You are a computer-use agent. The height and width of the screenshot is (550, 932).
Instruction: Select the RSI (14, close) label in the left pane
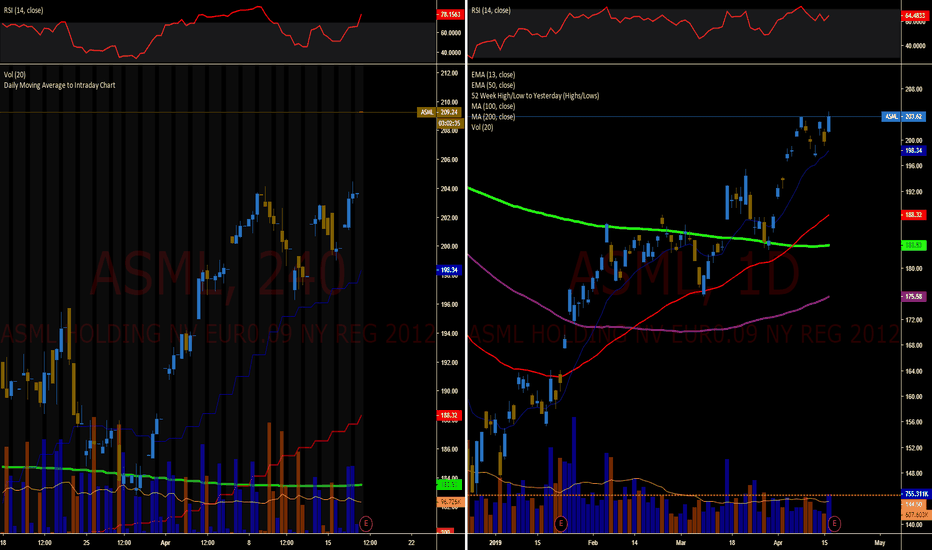24,10
